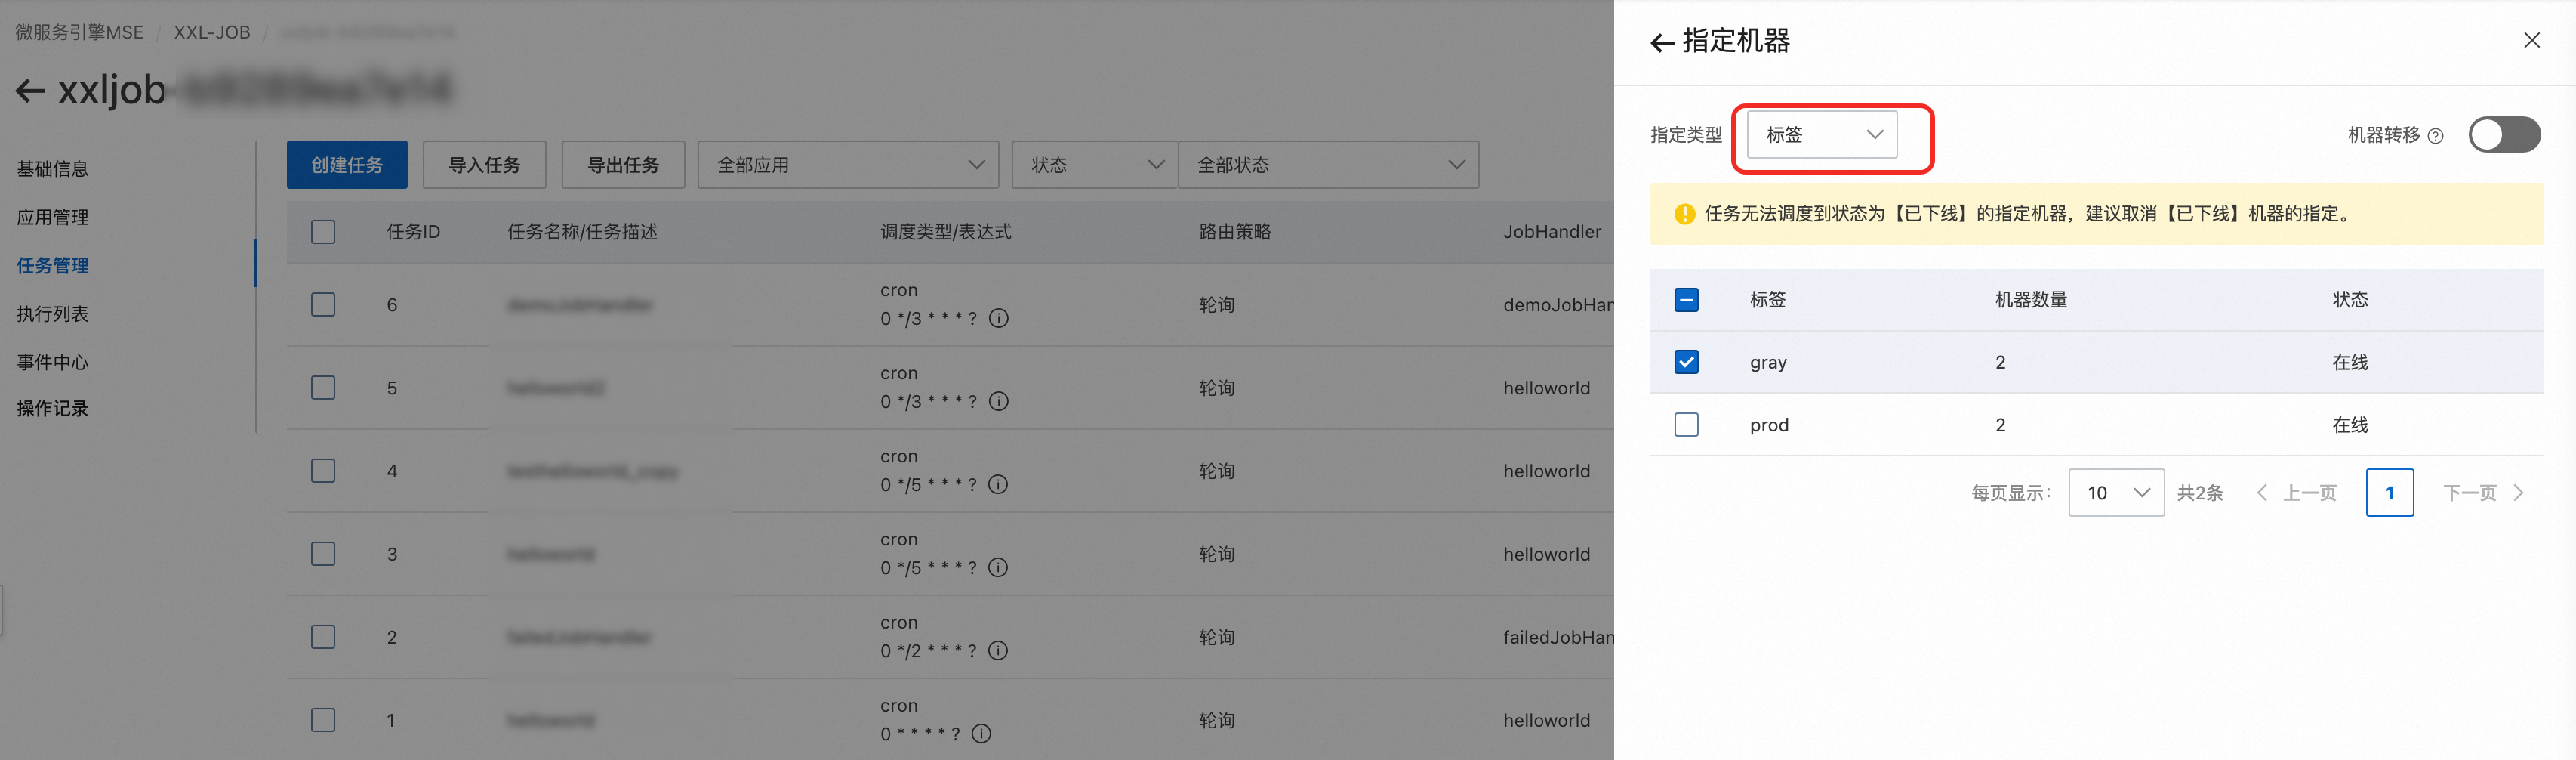Click the 任务ID column header
Image resolution: width=2576 pixels, height=760 pixels.
(x=413, y=232)
